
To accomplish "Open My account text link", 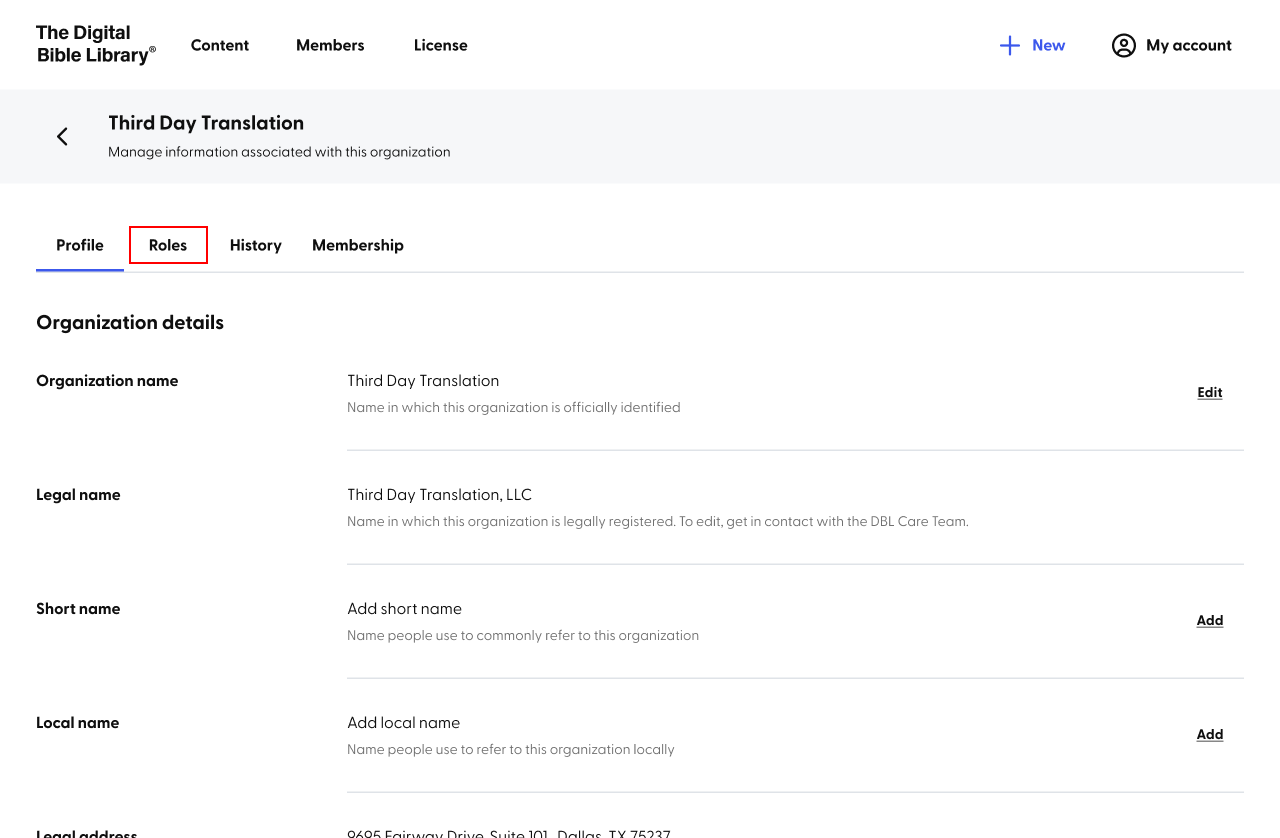I will tap(1189, 45).
